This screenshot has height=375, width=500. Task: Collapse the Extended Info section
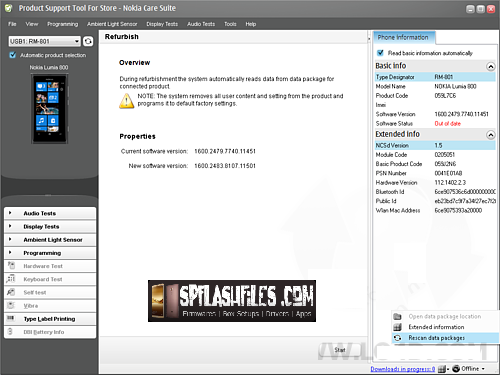491,135
